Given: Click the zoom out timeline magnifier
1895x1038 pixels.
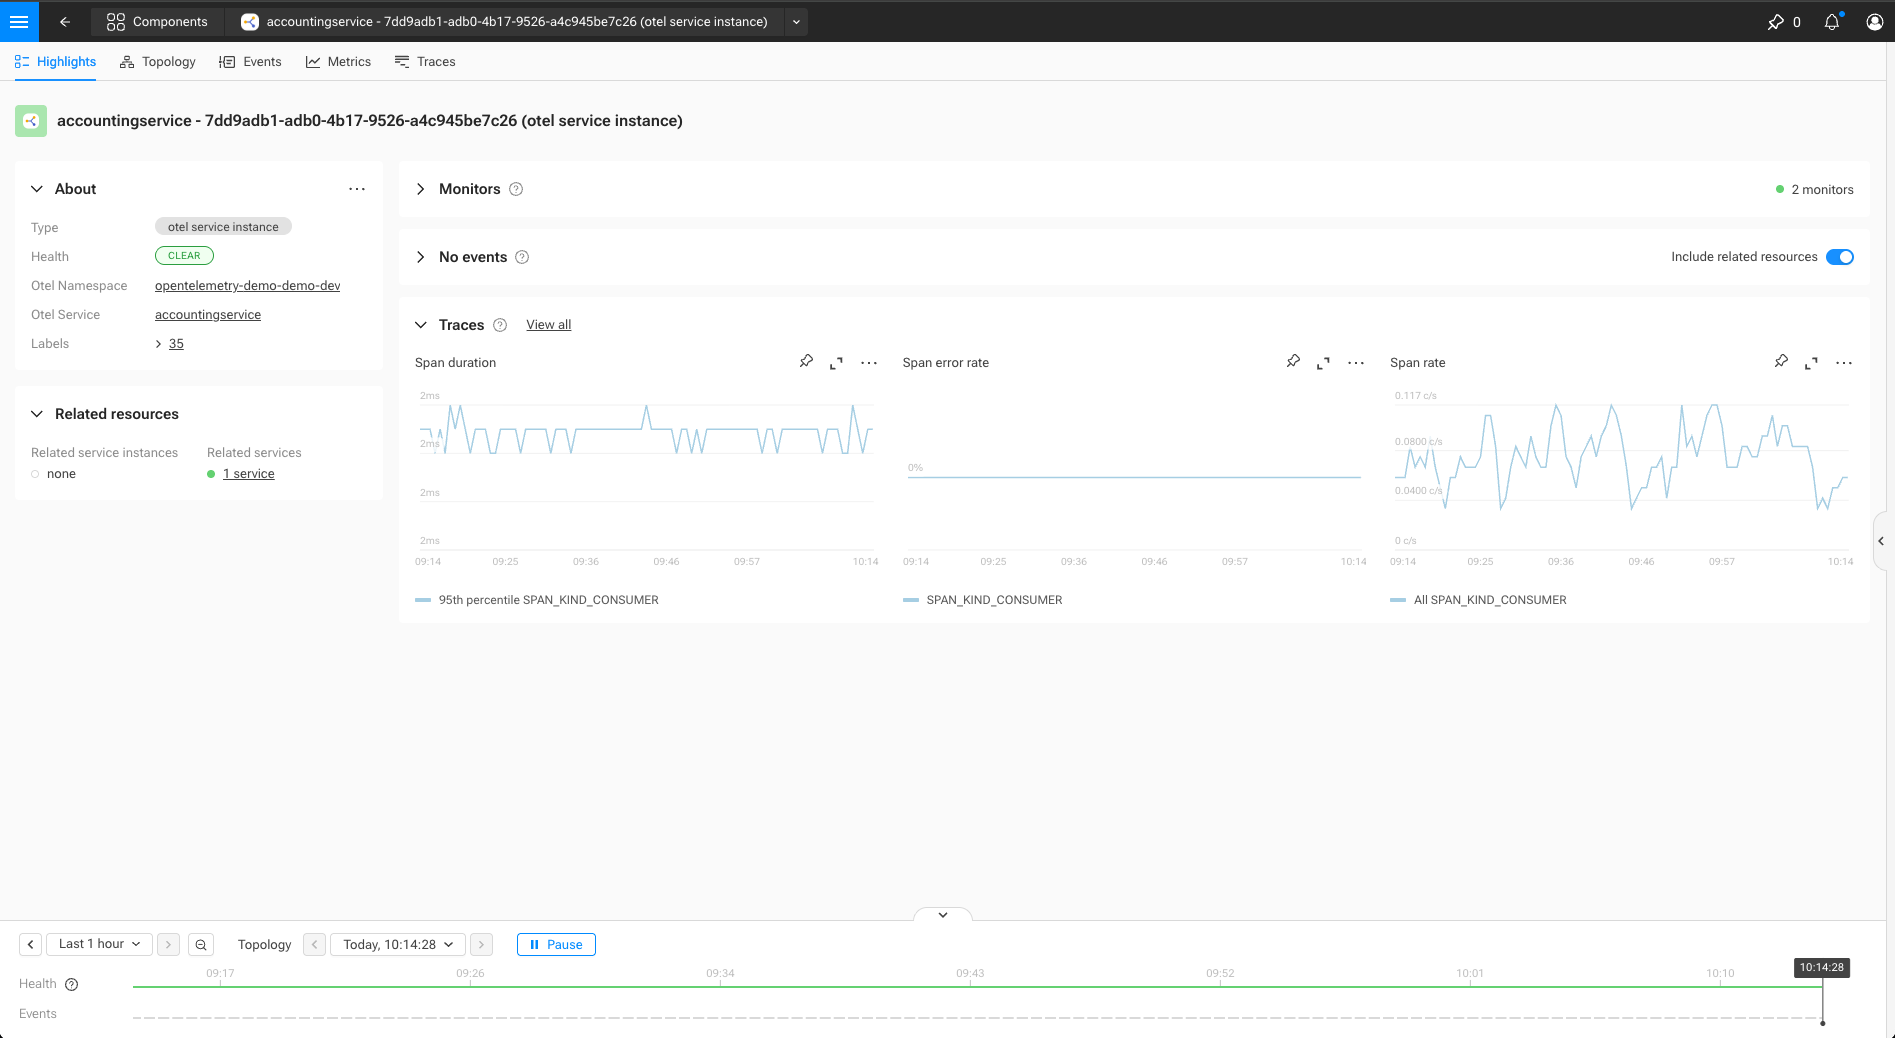Looking at the screenshot, I should (x=201, y=944).
